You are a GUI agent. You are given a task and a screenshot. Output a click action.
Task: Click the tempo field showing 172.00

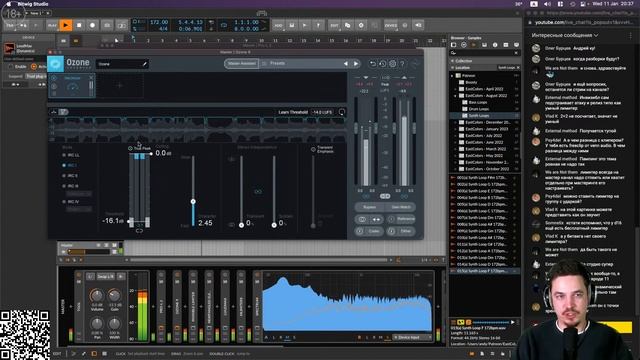(x=159, y=22)
